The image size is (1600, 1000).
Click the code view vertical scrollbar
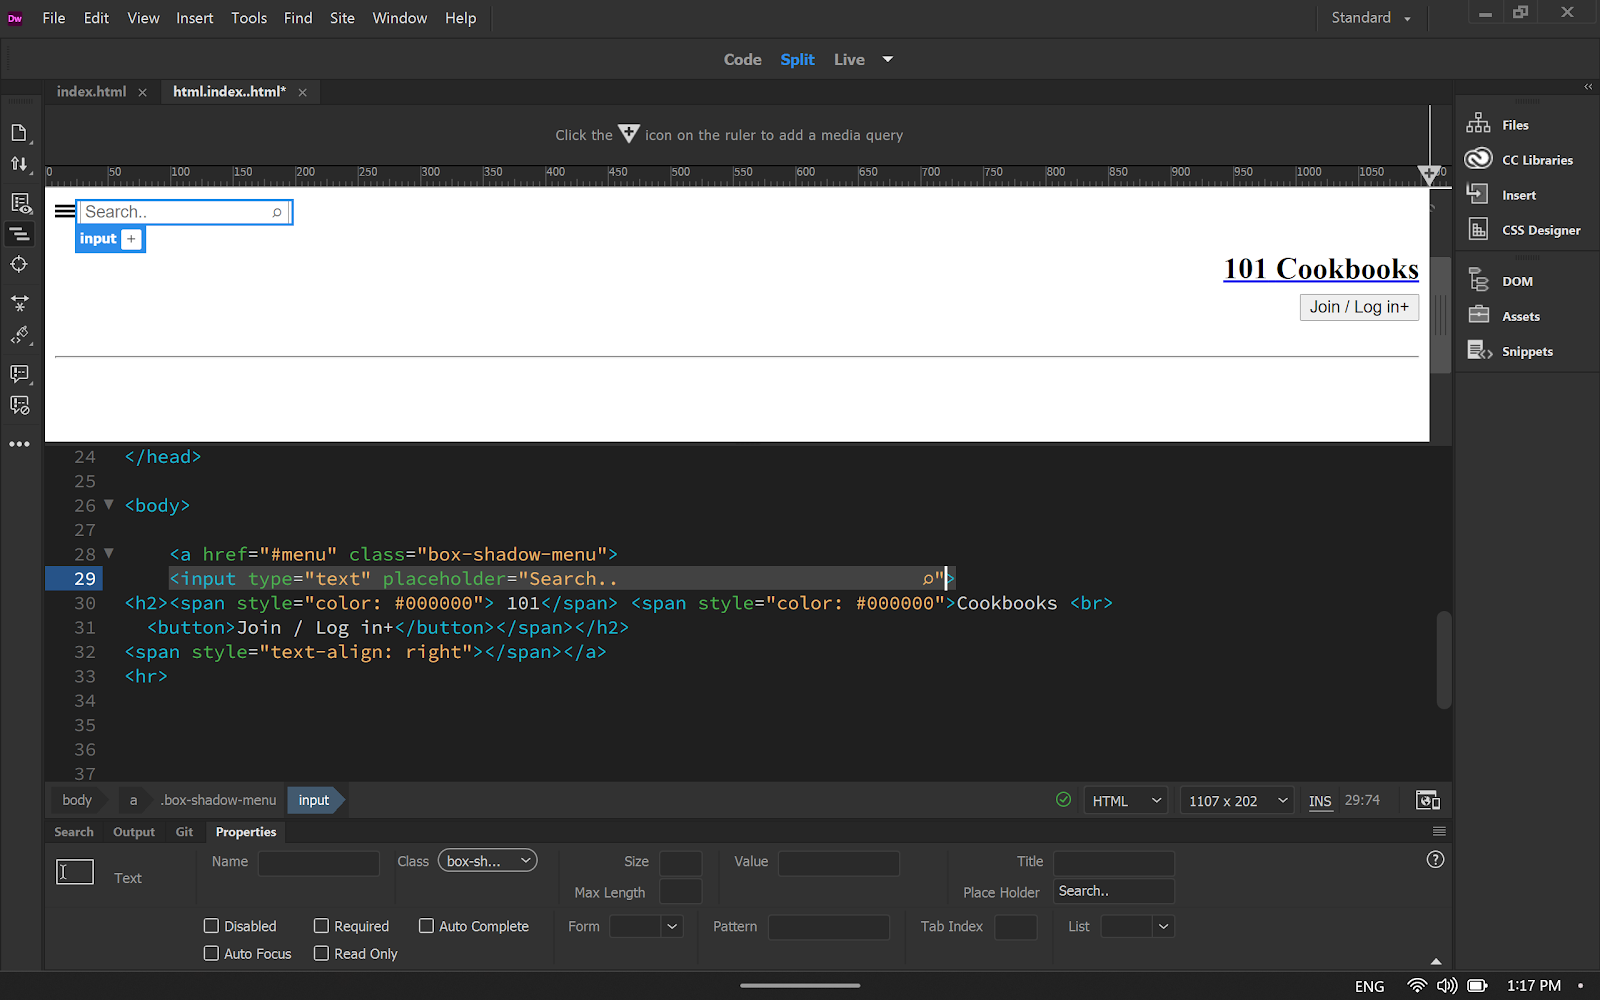tap(1443, 660)
